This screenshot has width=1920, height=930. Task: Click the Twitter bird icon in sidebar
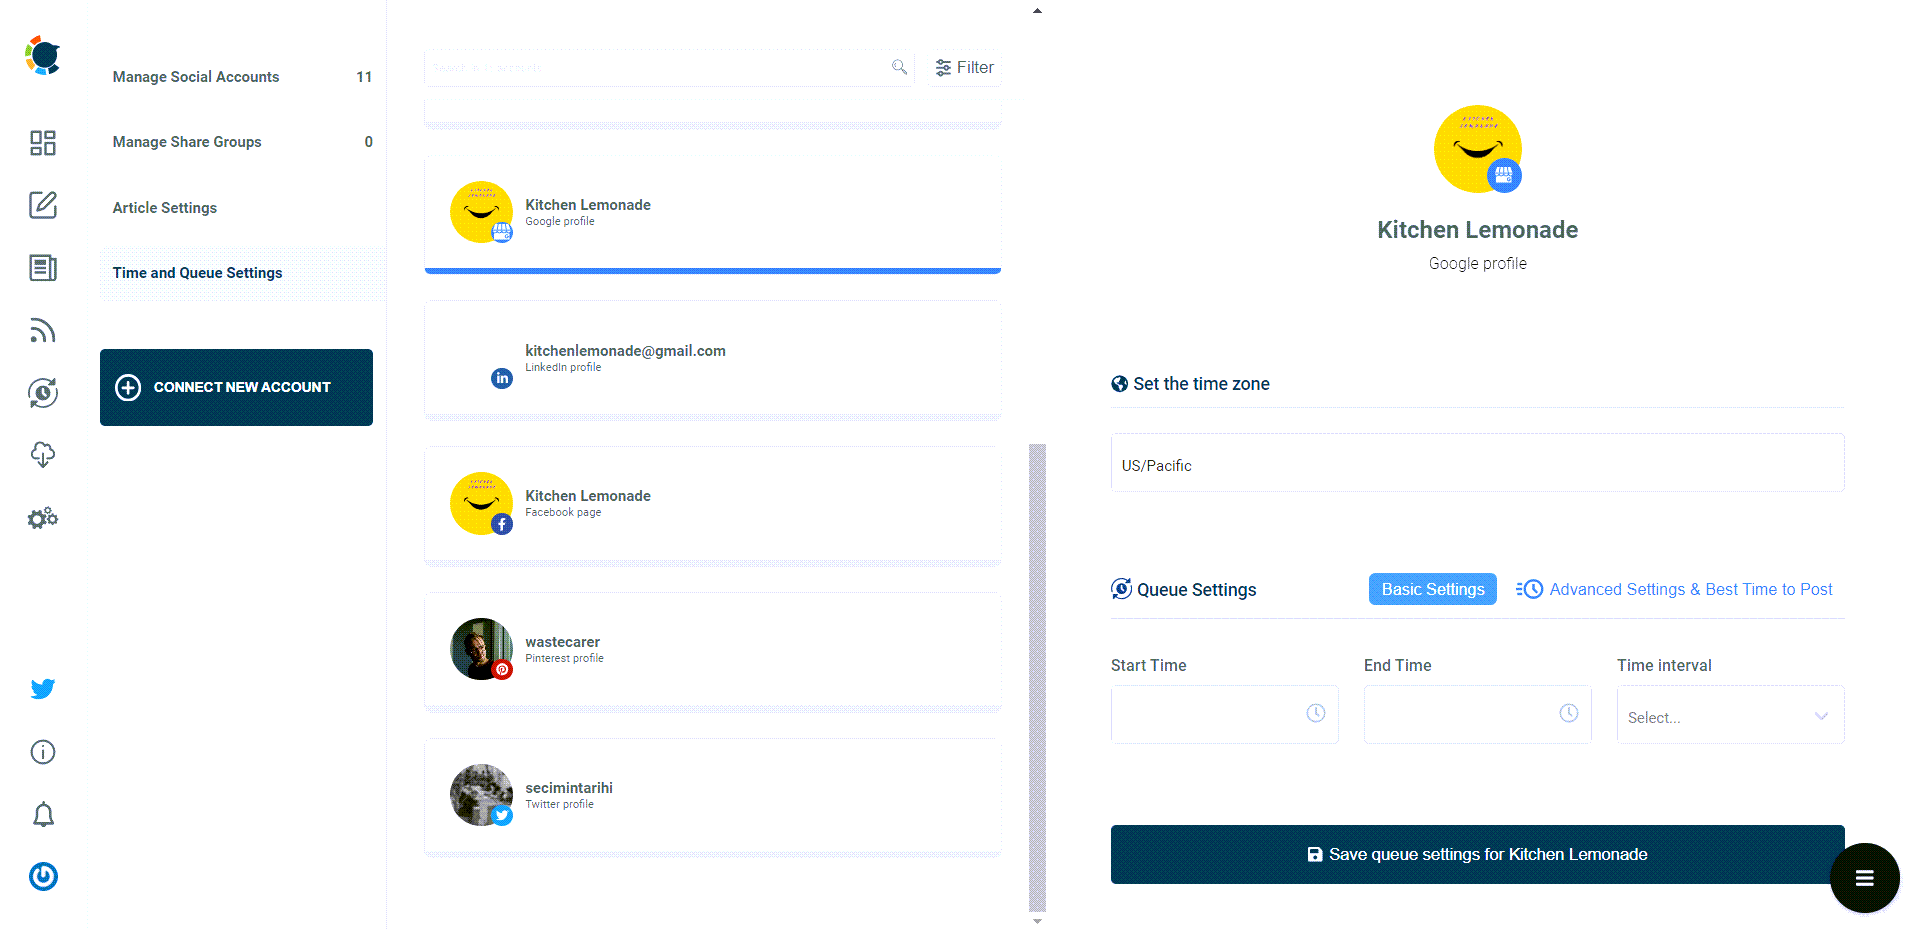42,688
